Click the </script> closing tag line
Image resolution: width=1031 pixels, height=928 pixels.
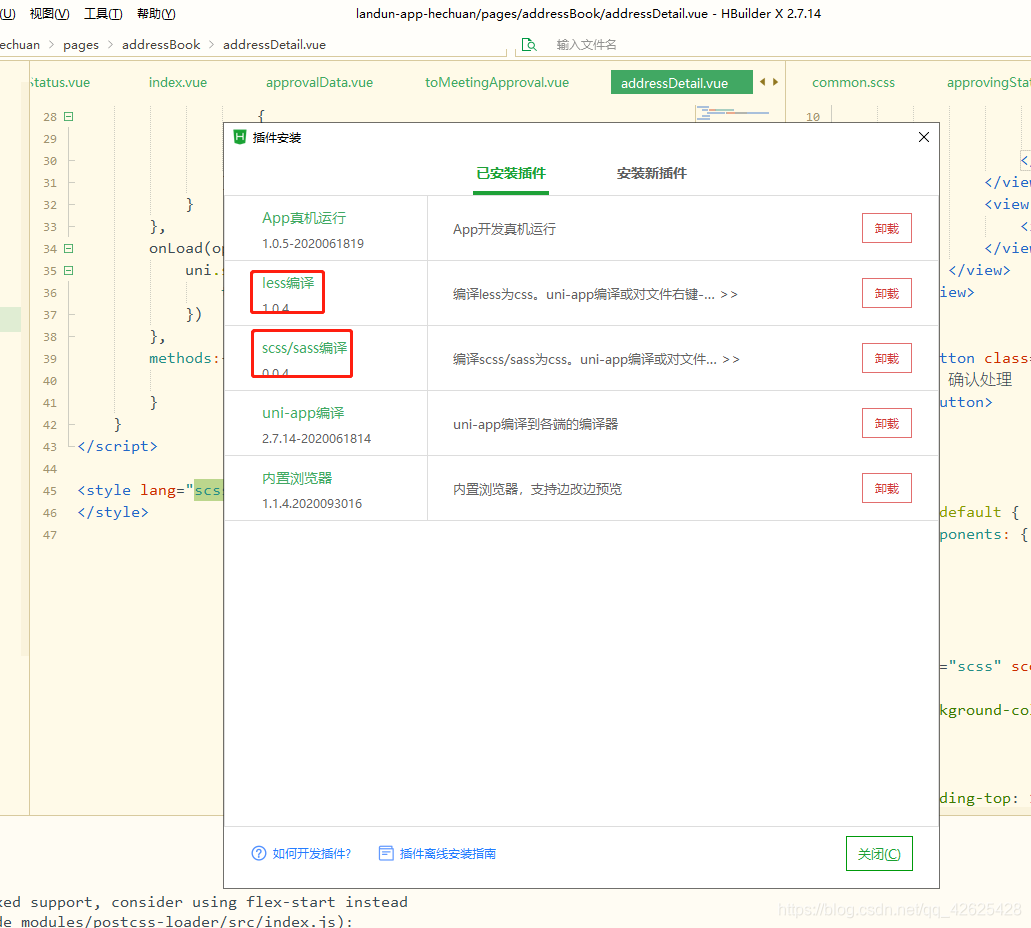(x=117, y=446)
